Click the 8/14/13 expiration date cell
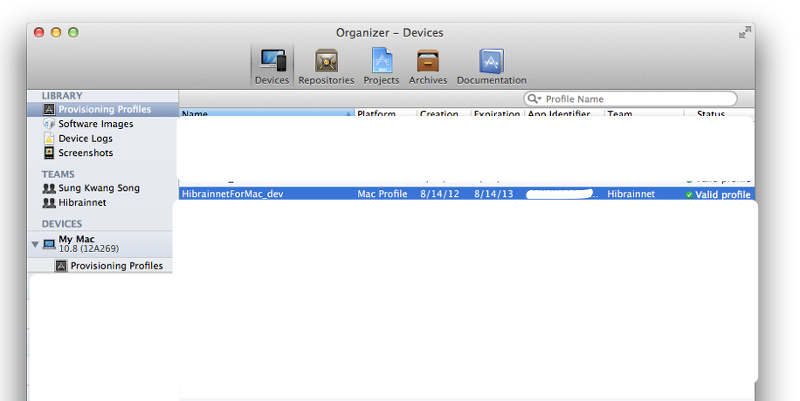The image size is (800, 401). point(493,194)
